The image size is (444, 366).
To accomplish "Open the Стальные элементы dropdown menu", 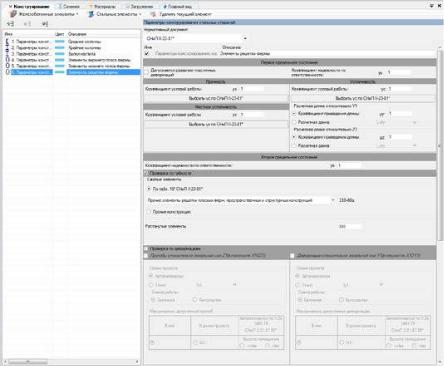I will coord(115,14).
